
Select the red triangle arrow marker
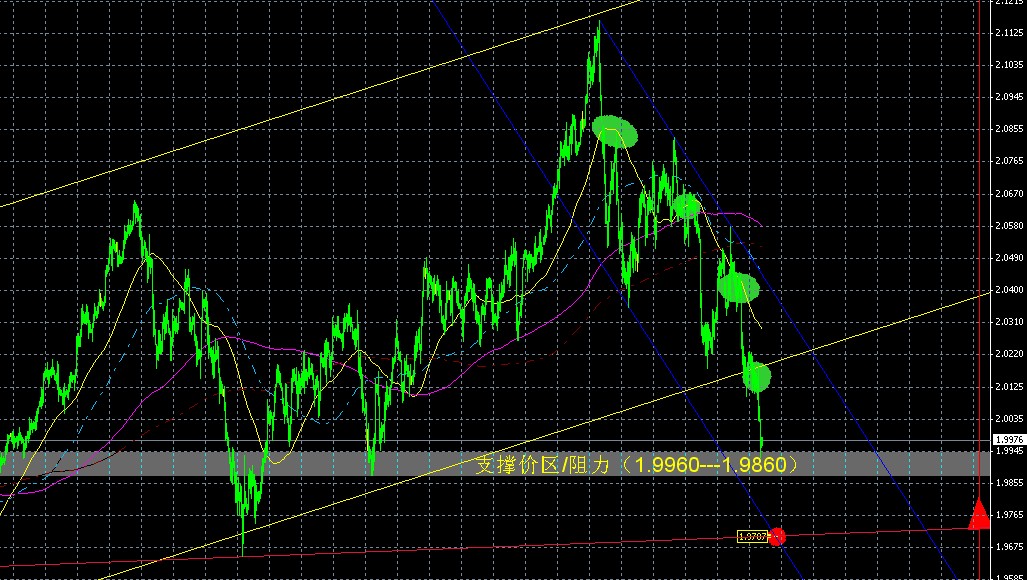click(979, 513)
